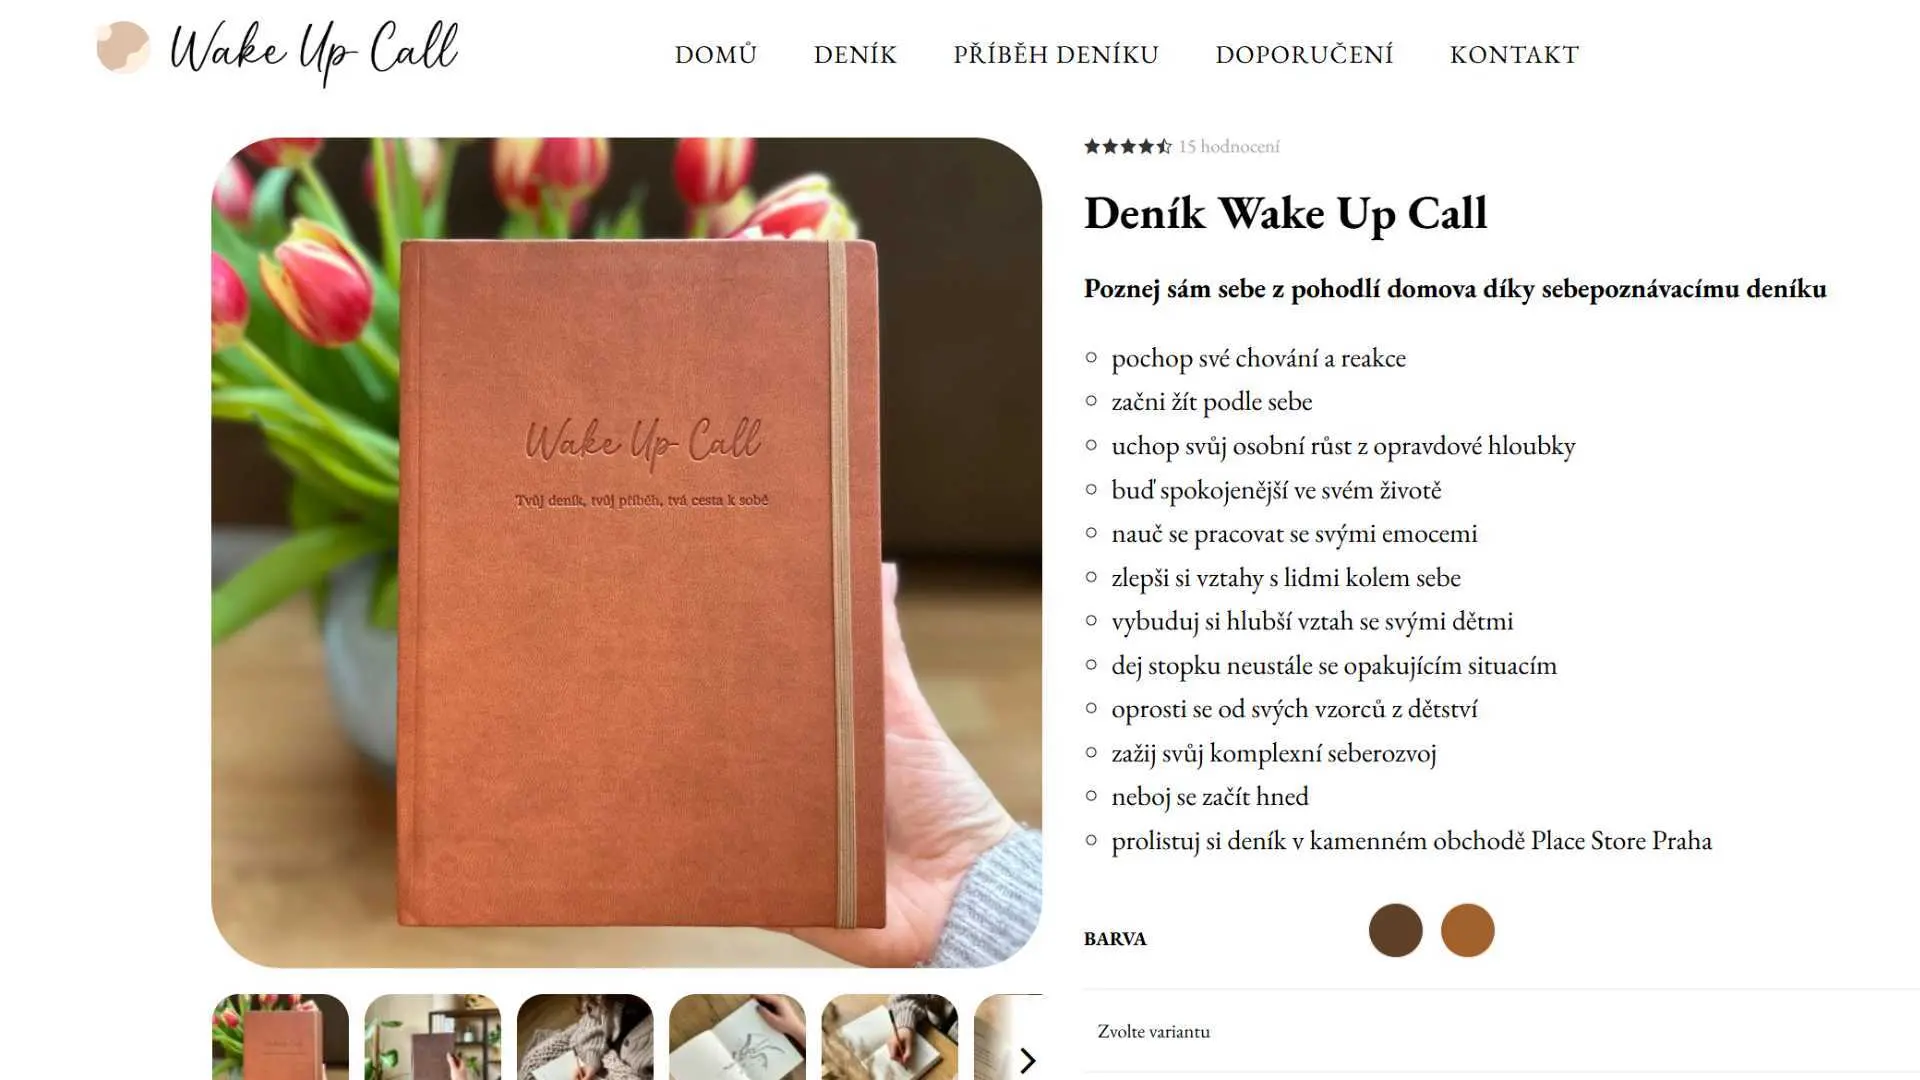1920x1080 pixels.
Task: Select the light caramel color swatch
Action: (x=1467, y=930)
